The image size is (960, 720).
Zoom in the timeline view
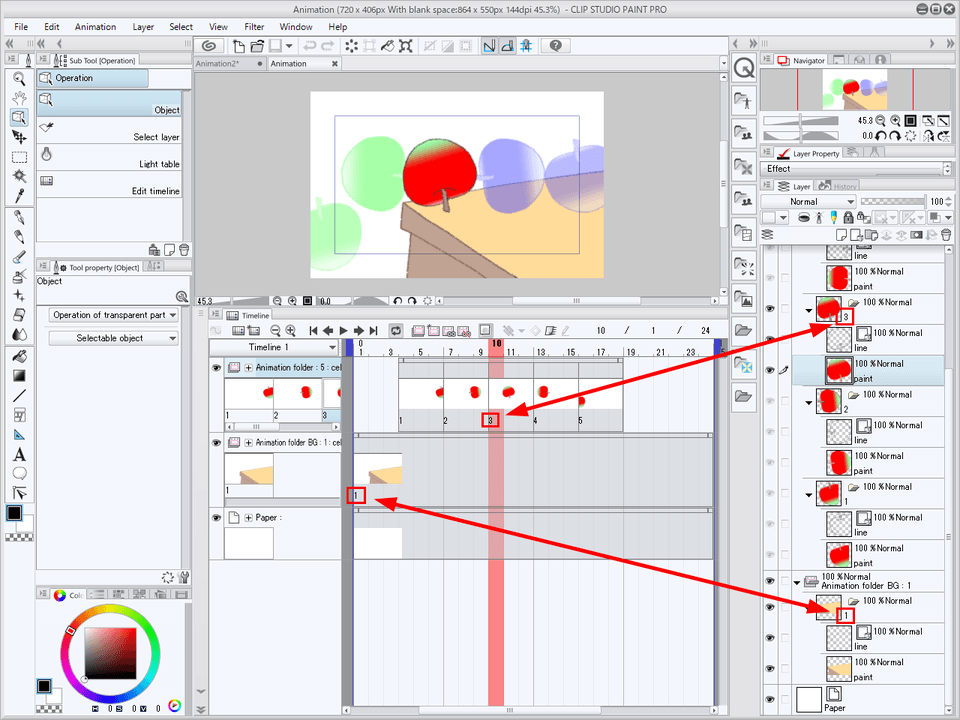pyautogui.click(x=290, y=331)
